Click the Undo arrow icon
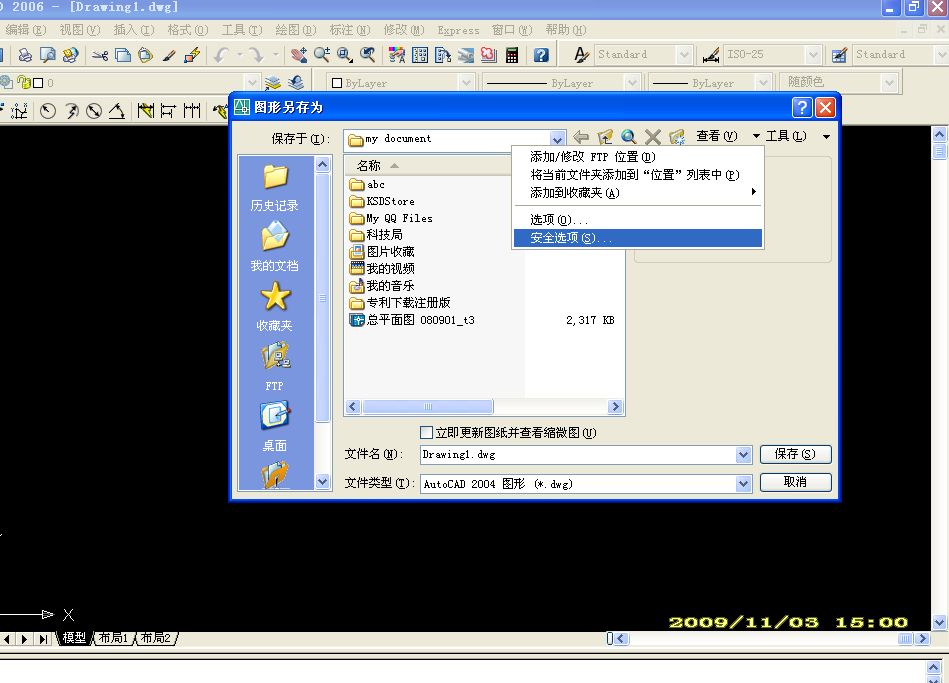 [x=221, y=55]
